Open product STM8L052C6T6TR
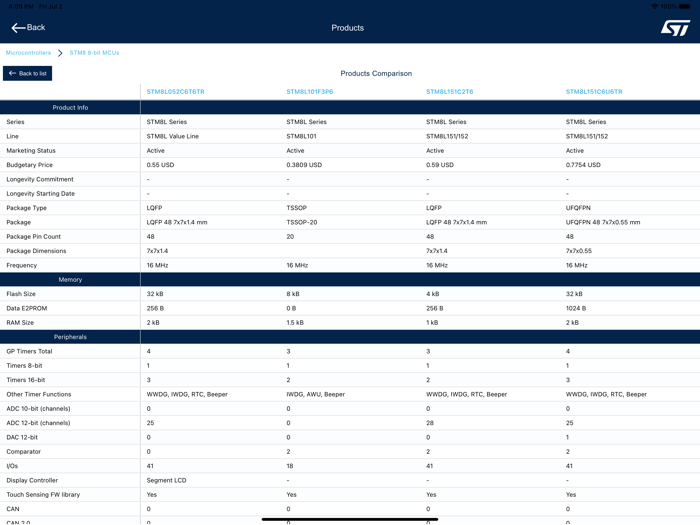This screenshot has height=525, width=700. click(x=175, y=92)
